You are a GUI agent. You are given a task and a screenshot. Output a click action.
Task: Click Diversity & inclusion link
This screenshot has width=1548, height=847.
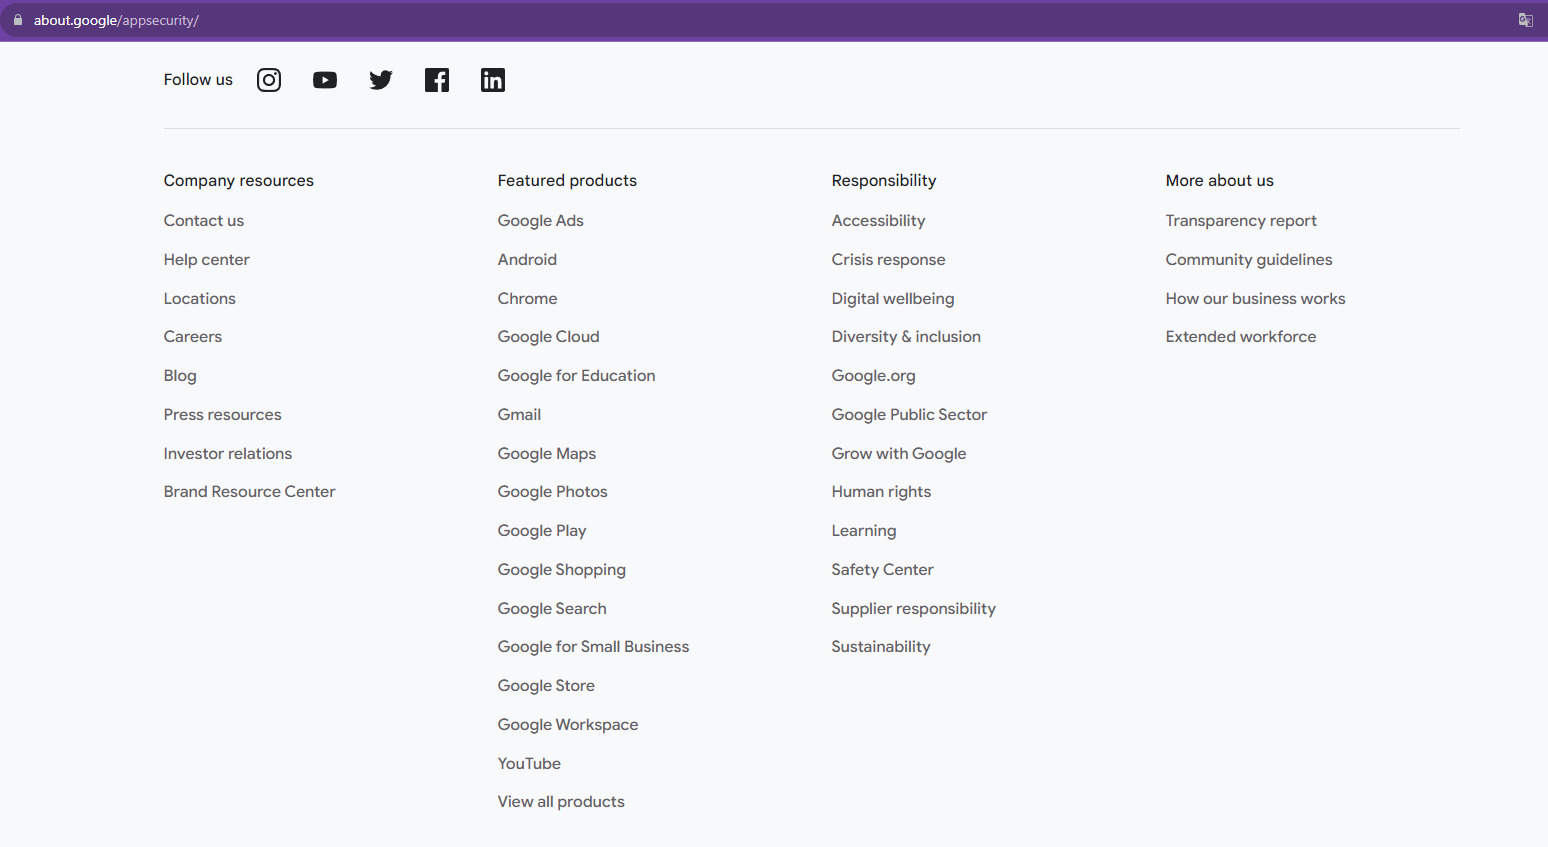point(906,337)
